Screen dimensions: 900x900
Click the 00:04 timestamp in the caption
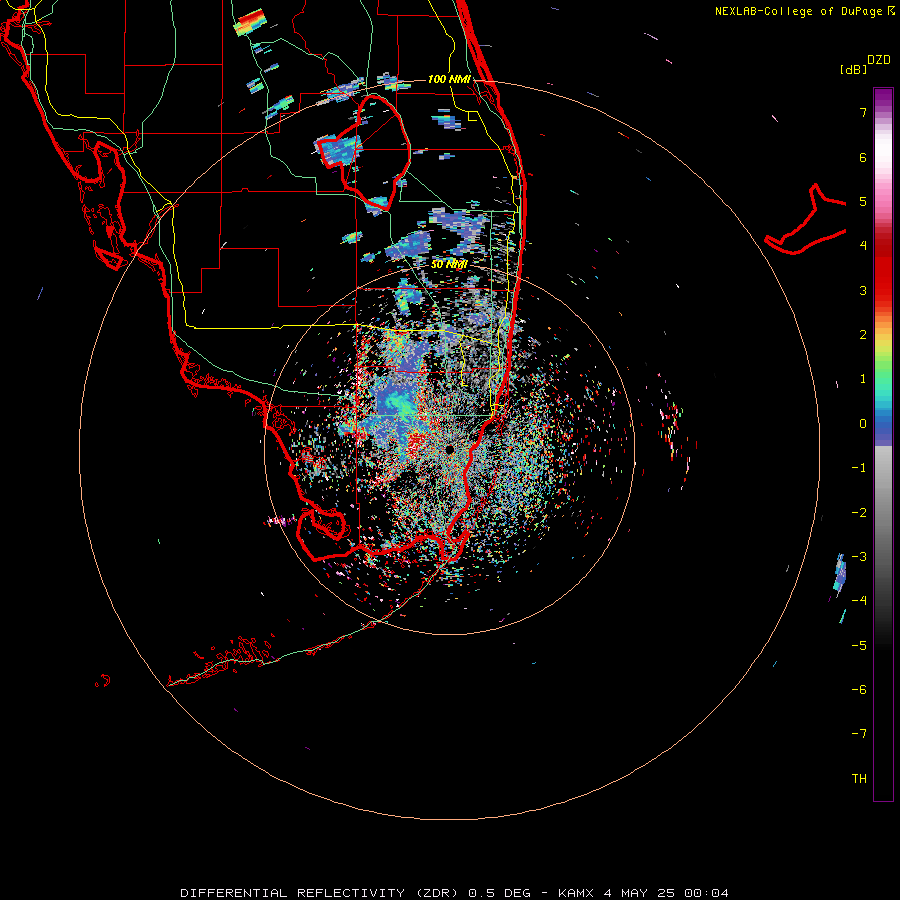tap(708, 893)
